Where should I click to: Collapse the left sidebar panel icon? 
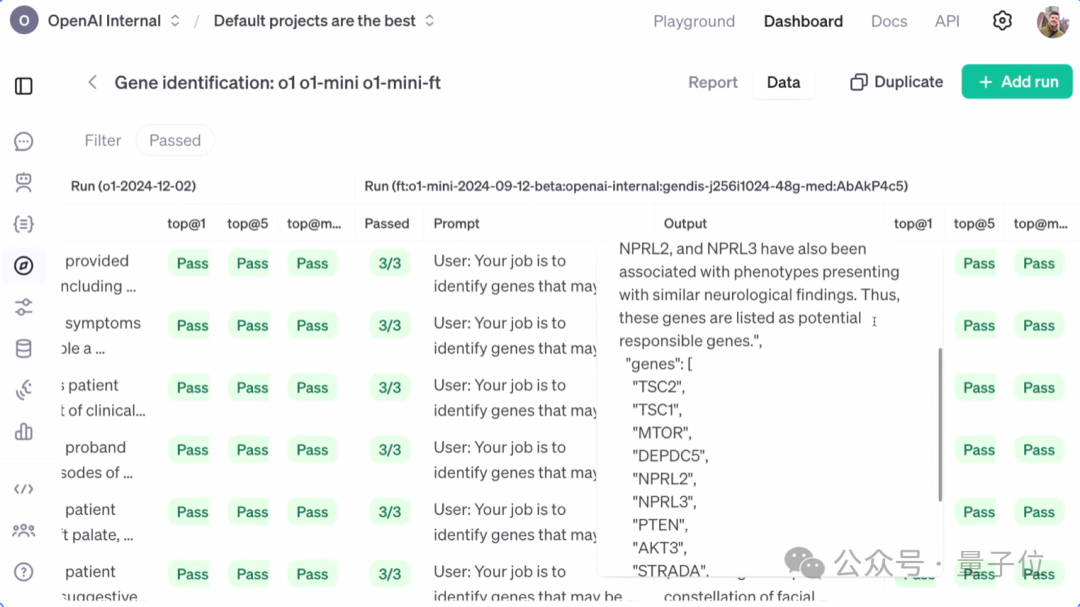(24, 86)
